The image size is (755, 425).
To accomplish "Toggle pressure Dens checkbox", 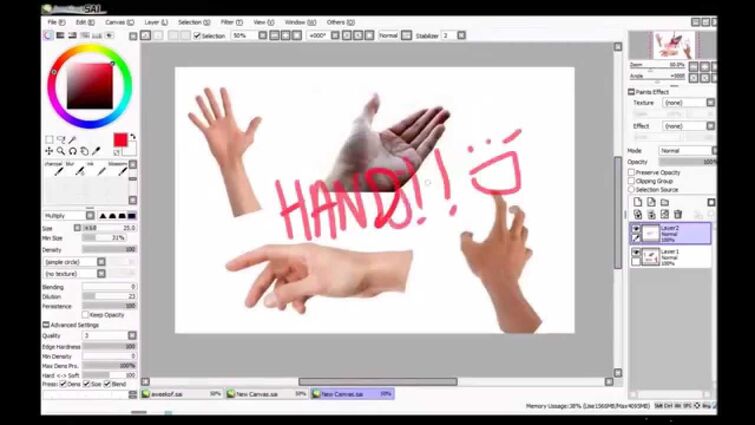I will click(63, 384).
